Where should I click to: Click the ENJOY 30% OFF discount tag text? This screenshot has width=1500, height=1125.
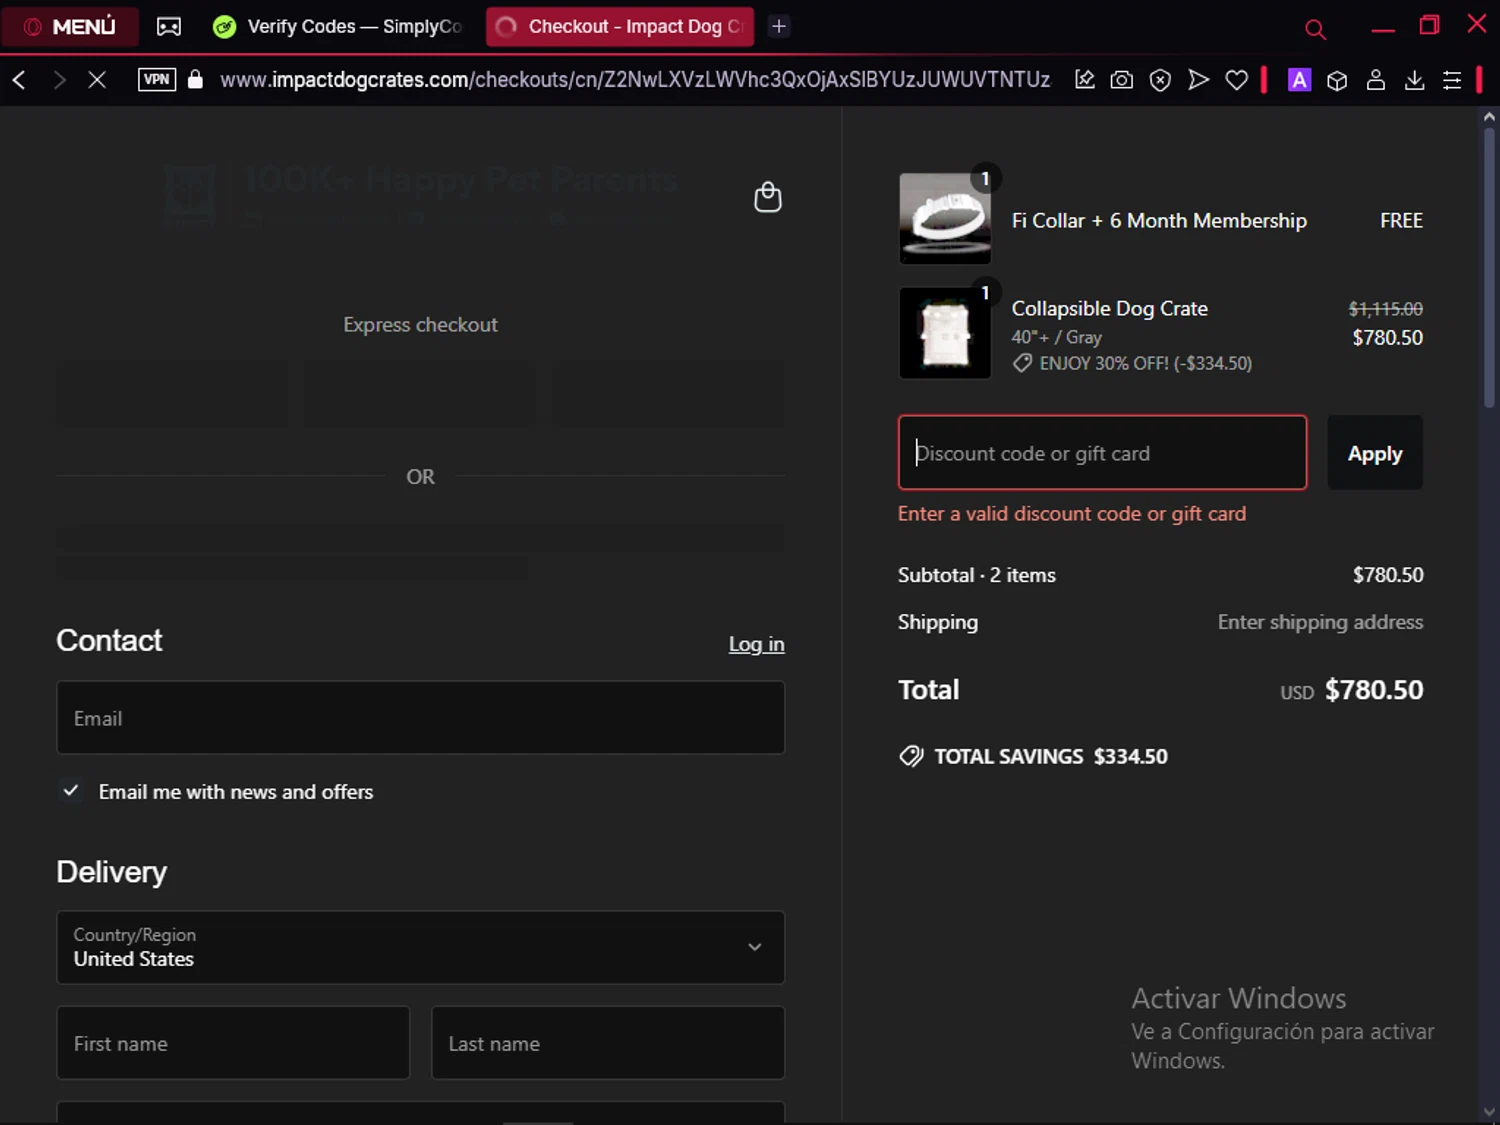coord(1145,363)
